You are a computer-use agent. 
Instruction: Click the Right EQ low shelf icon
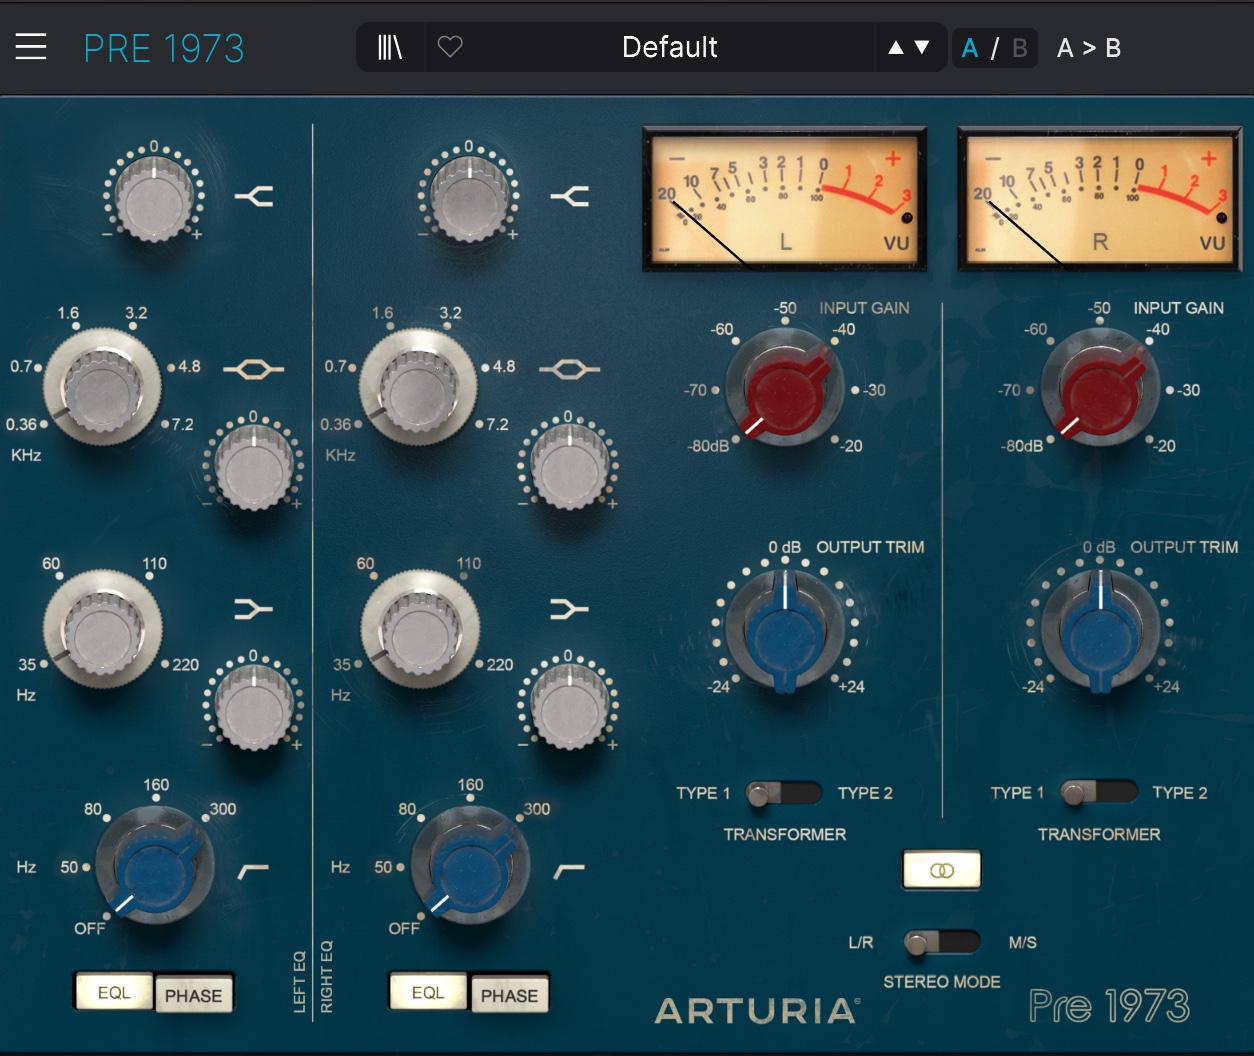pyautogui.click(x=569, y=609)
